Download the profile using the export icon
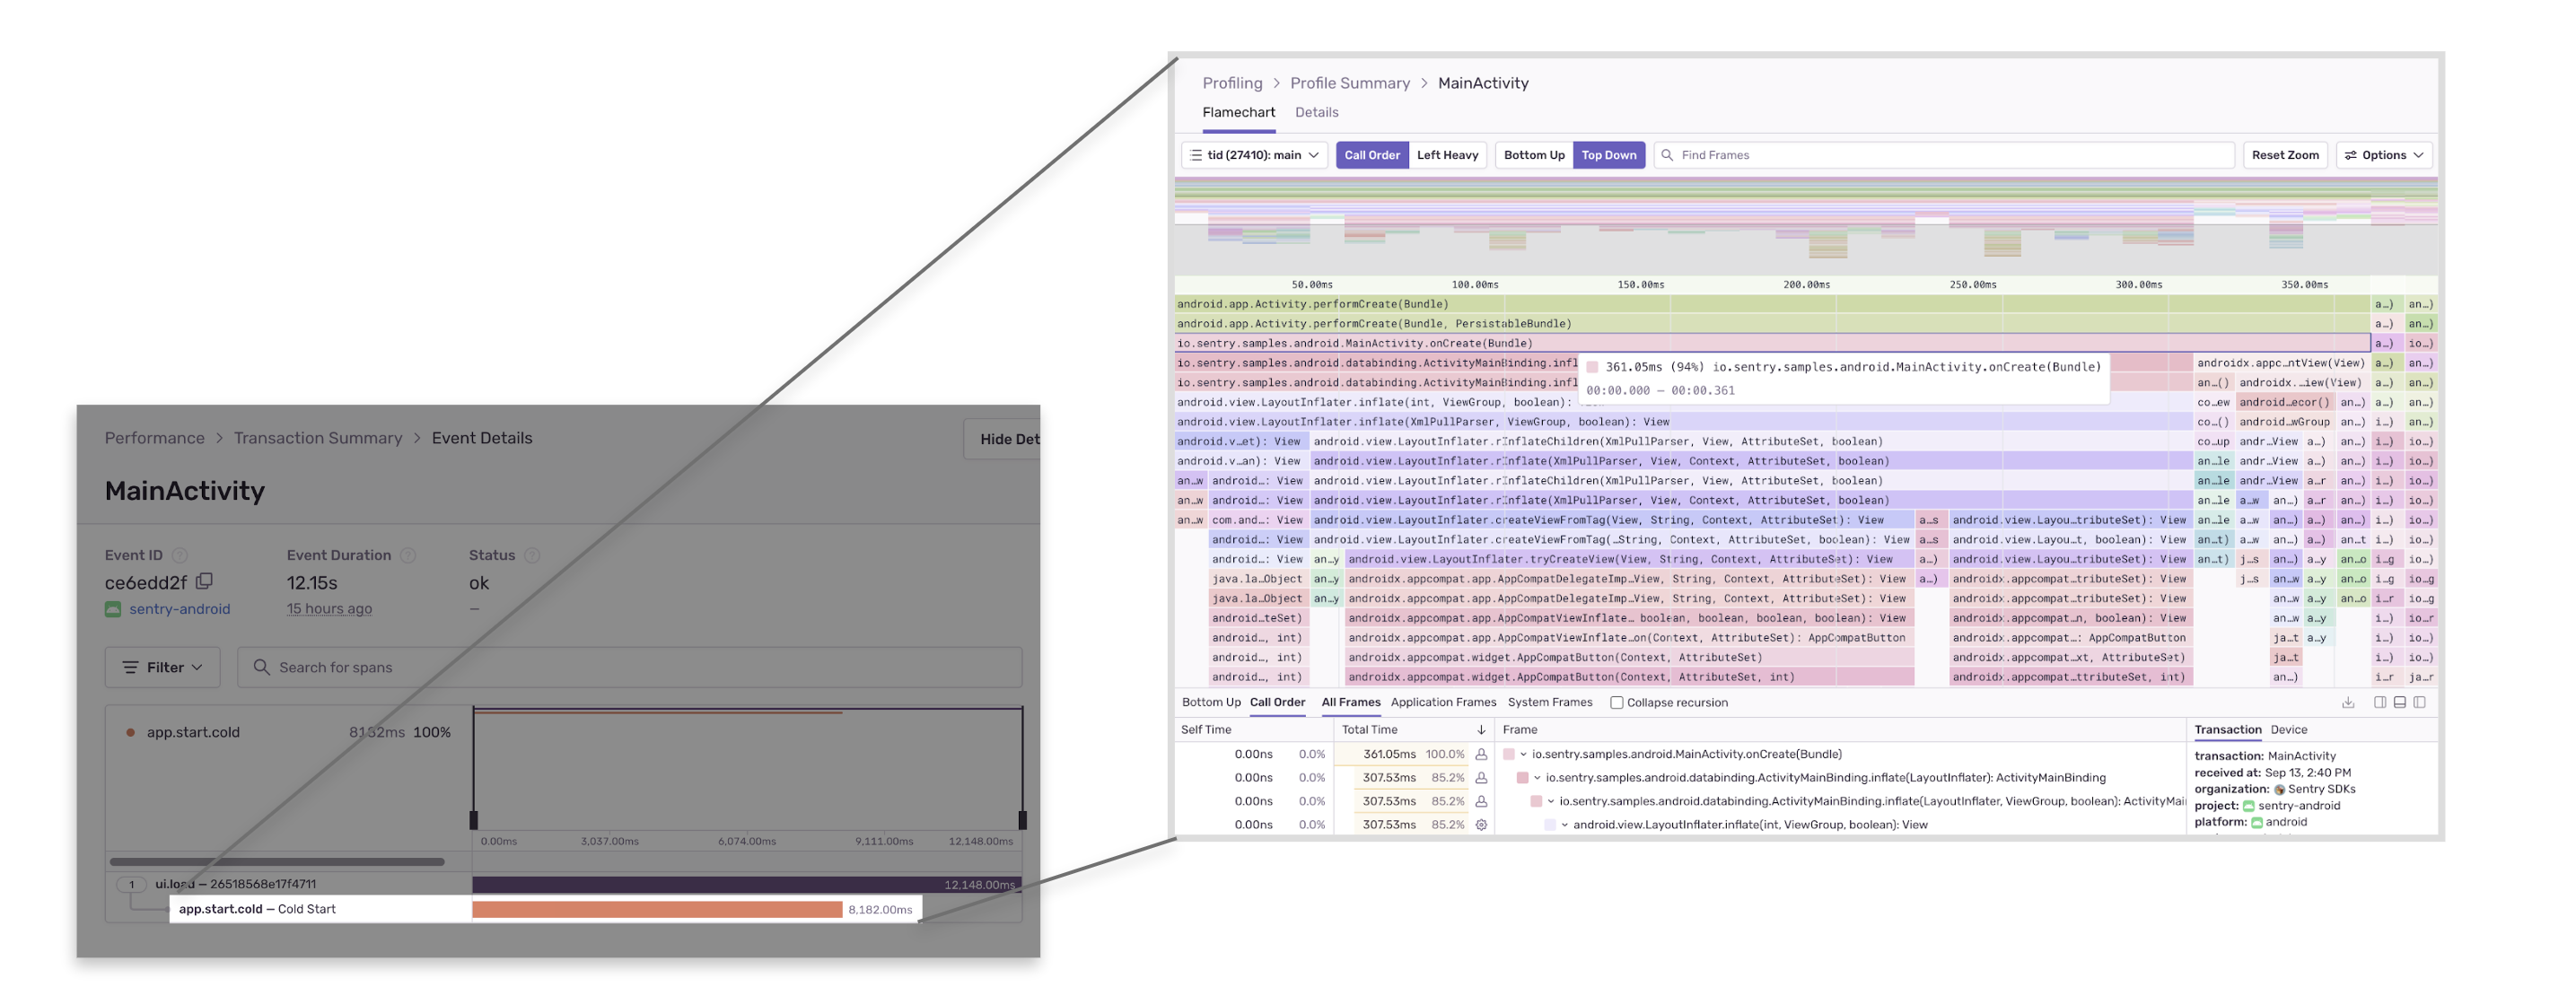Image resolution: width=2576 pixels, height=987 pixels. pyautogui.click(x=2347, y=702)
